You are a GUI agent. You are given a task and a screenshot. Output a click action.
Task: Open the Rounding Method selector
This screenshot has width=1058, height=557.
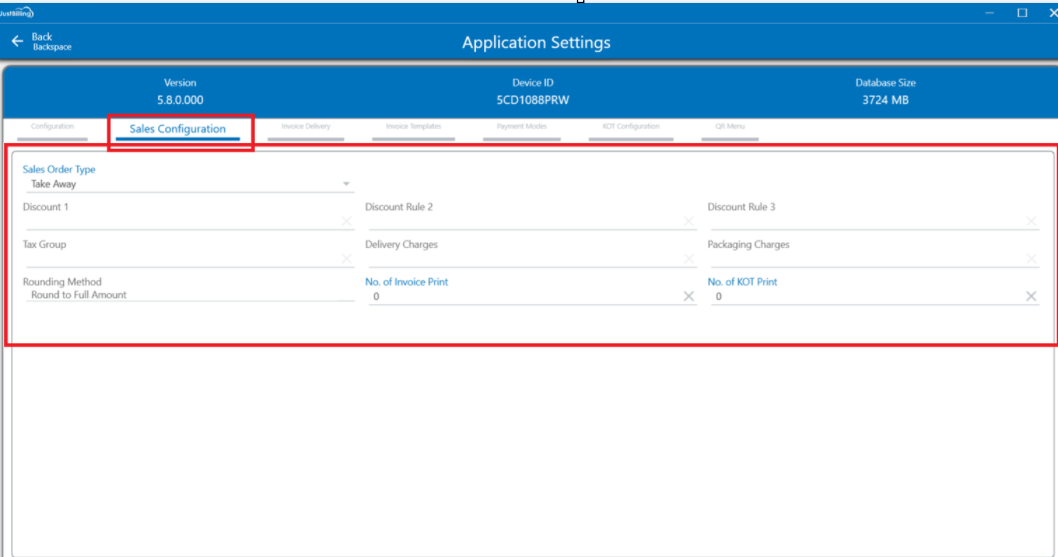tap(187, 295)
